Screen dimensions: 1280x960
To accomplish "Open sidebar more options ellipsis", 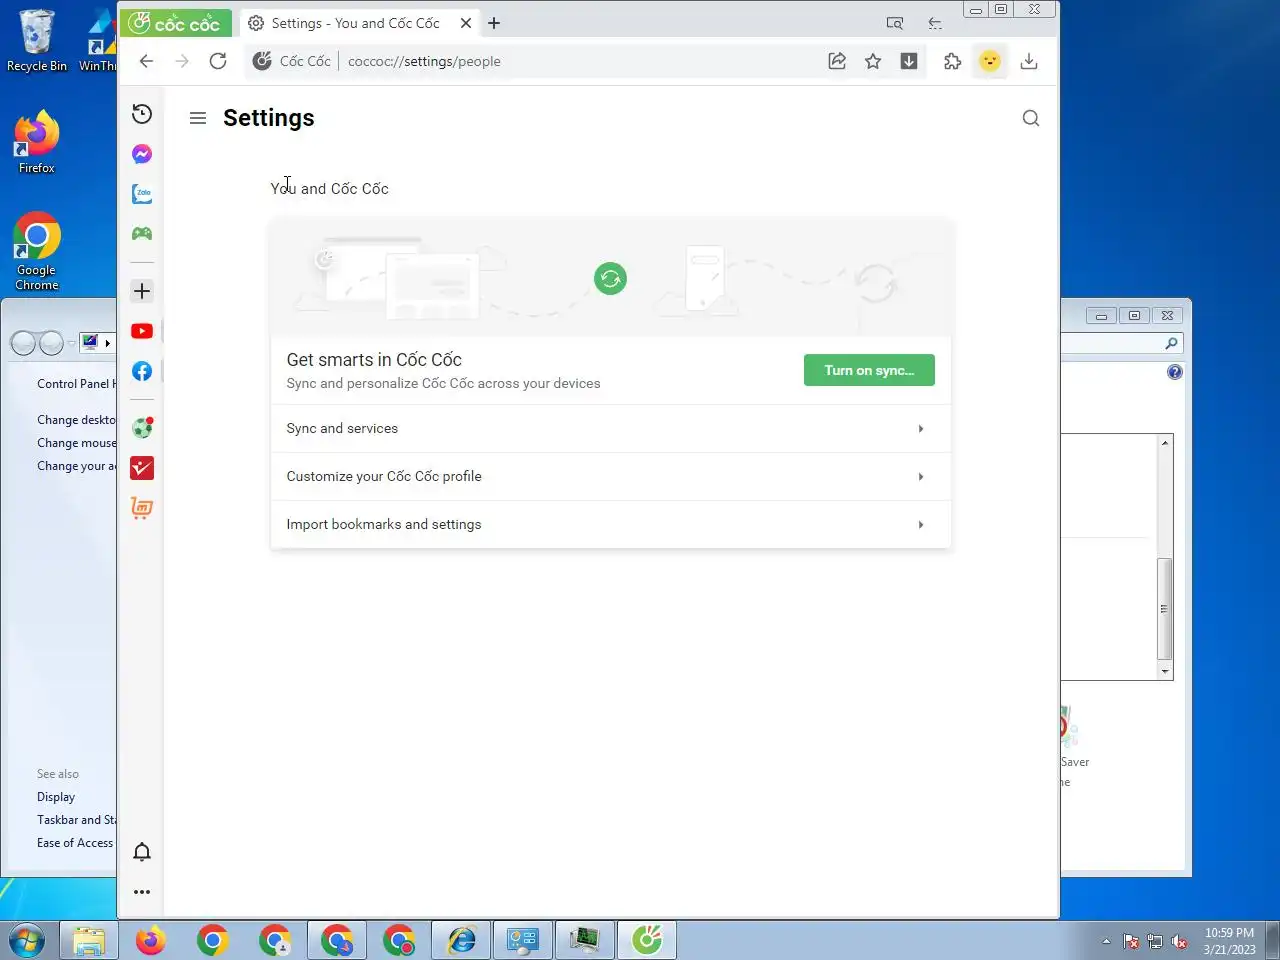I will [x=142, y=892].
